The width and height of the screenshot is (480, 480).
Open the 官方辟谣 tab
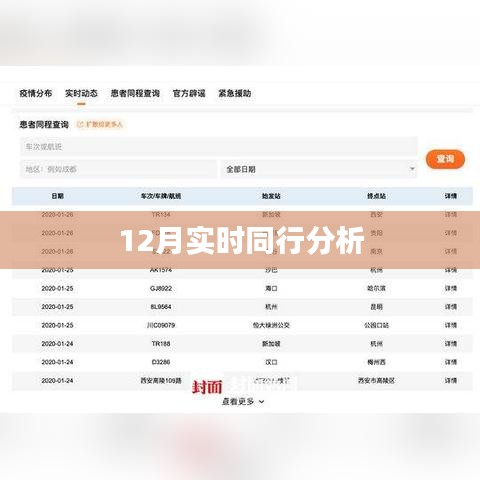(189, 93)
